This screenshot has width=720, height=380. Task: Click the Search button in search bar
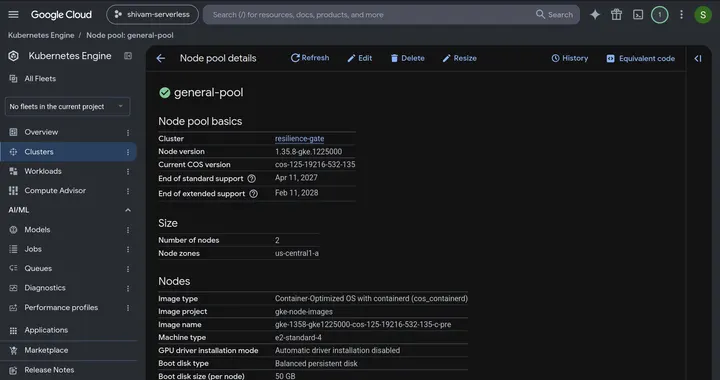click(555, 15)
